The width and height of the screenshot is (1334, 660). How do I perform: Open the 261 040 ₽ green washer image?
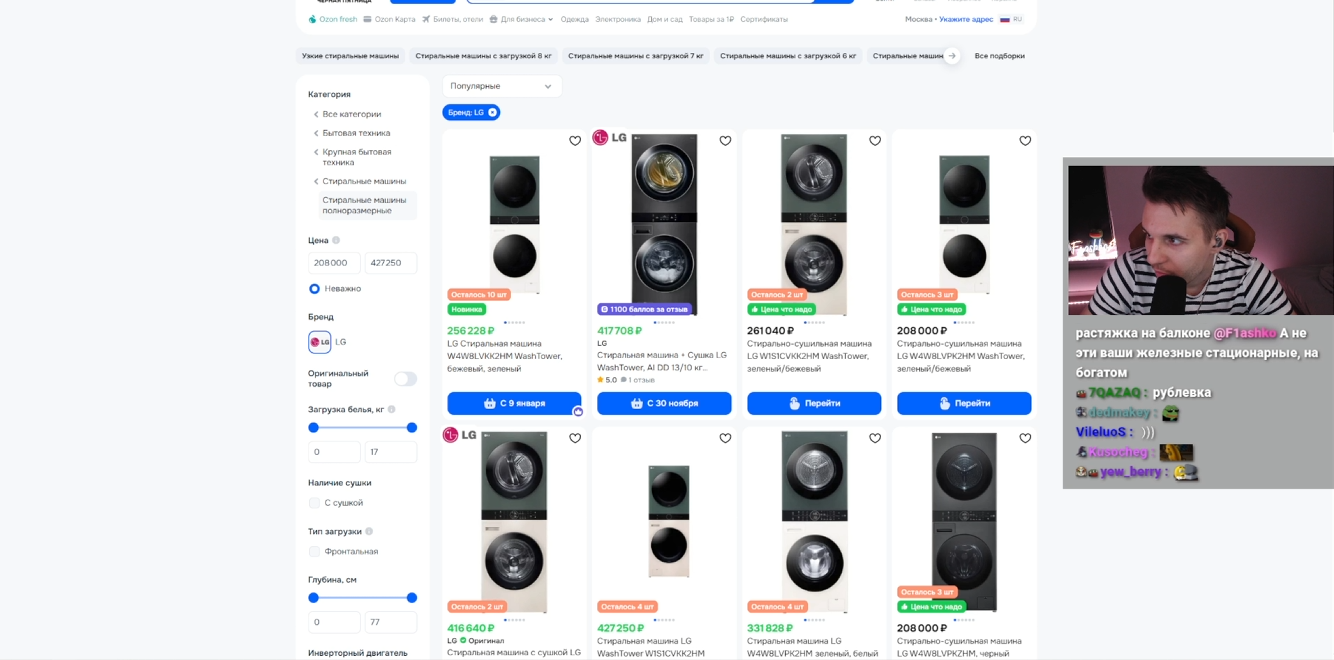(x=814, y=224)
